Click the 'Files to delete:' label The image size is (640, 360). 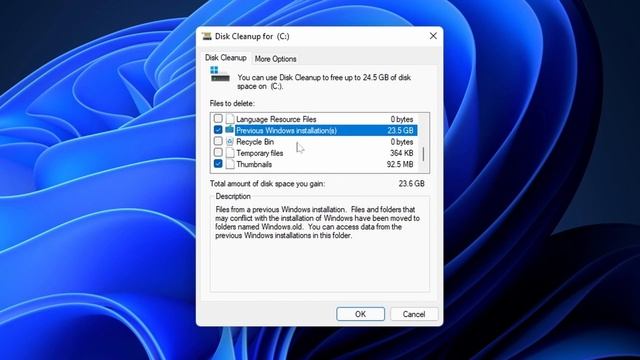coord(232,103)
